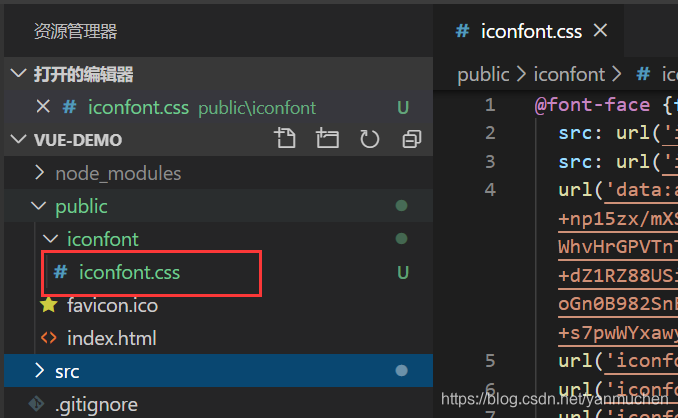Click line number 4 in the gutter

490,190
